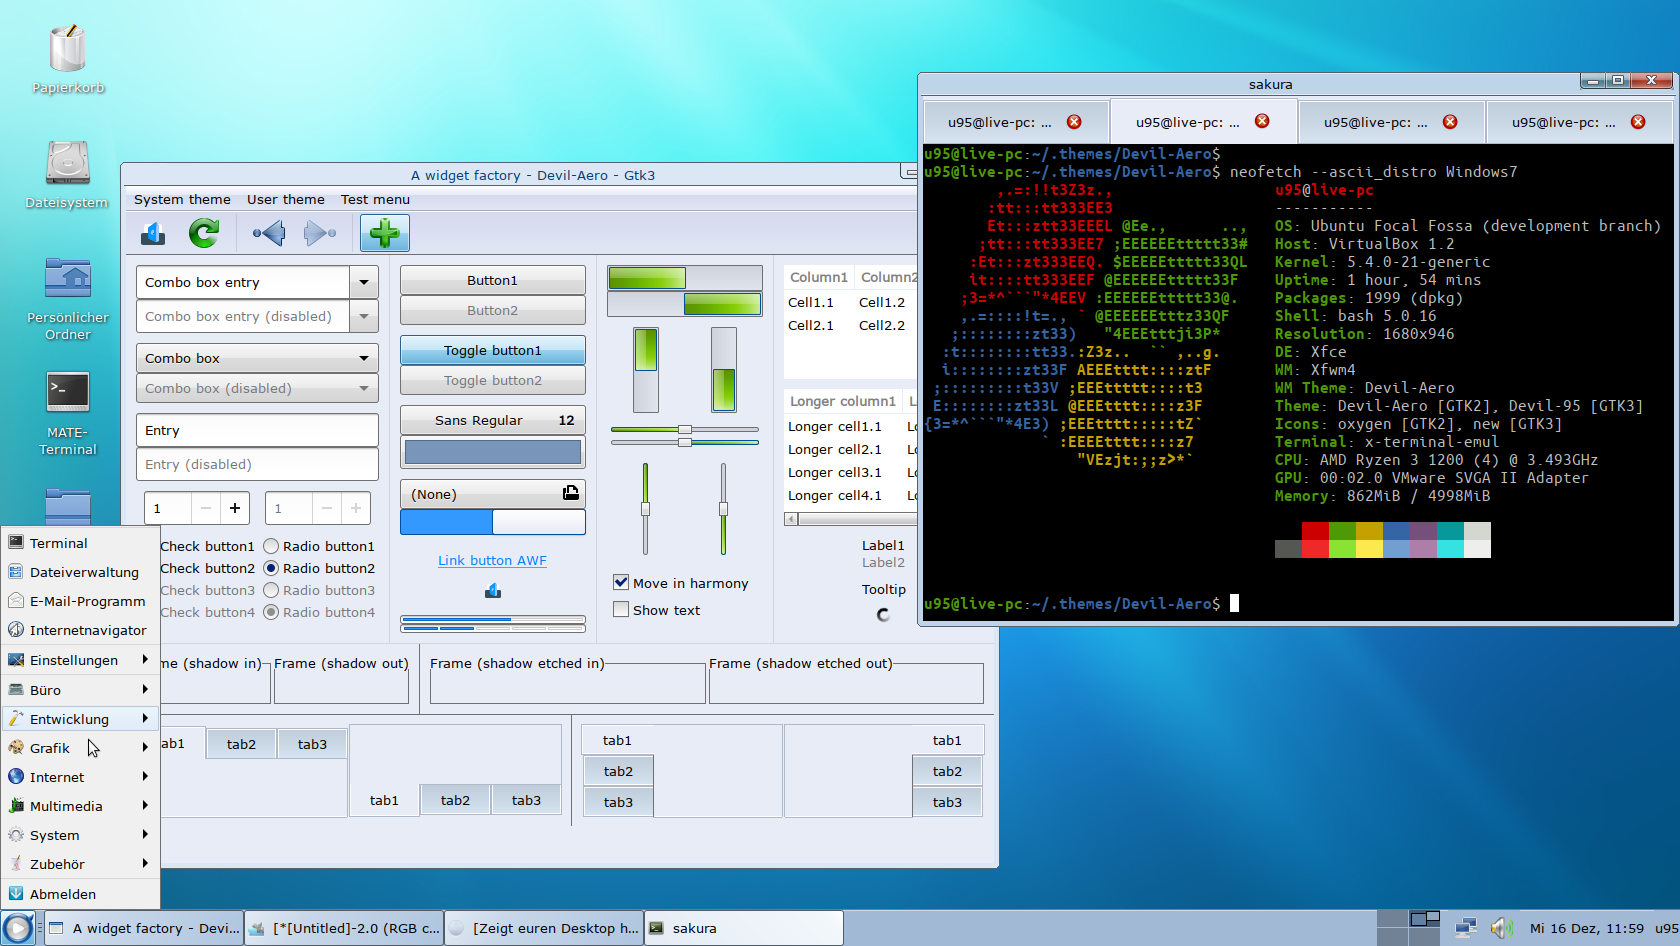Select the Longer cell3.1 row

[x=851, y=472]
